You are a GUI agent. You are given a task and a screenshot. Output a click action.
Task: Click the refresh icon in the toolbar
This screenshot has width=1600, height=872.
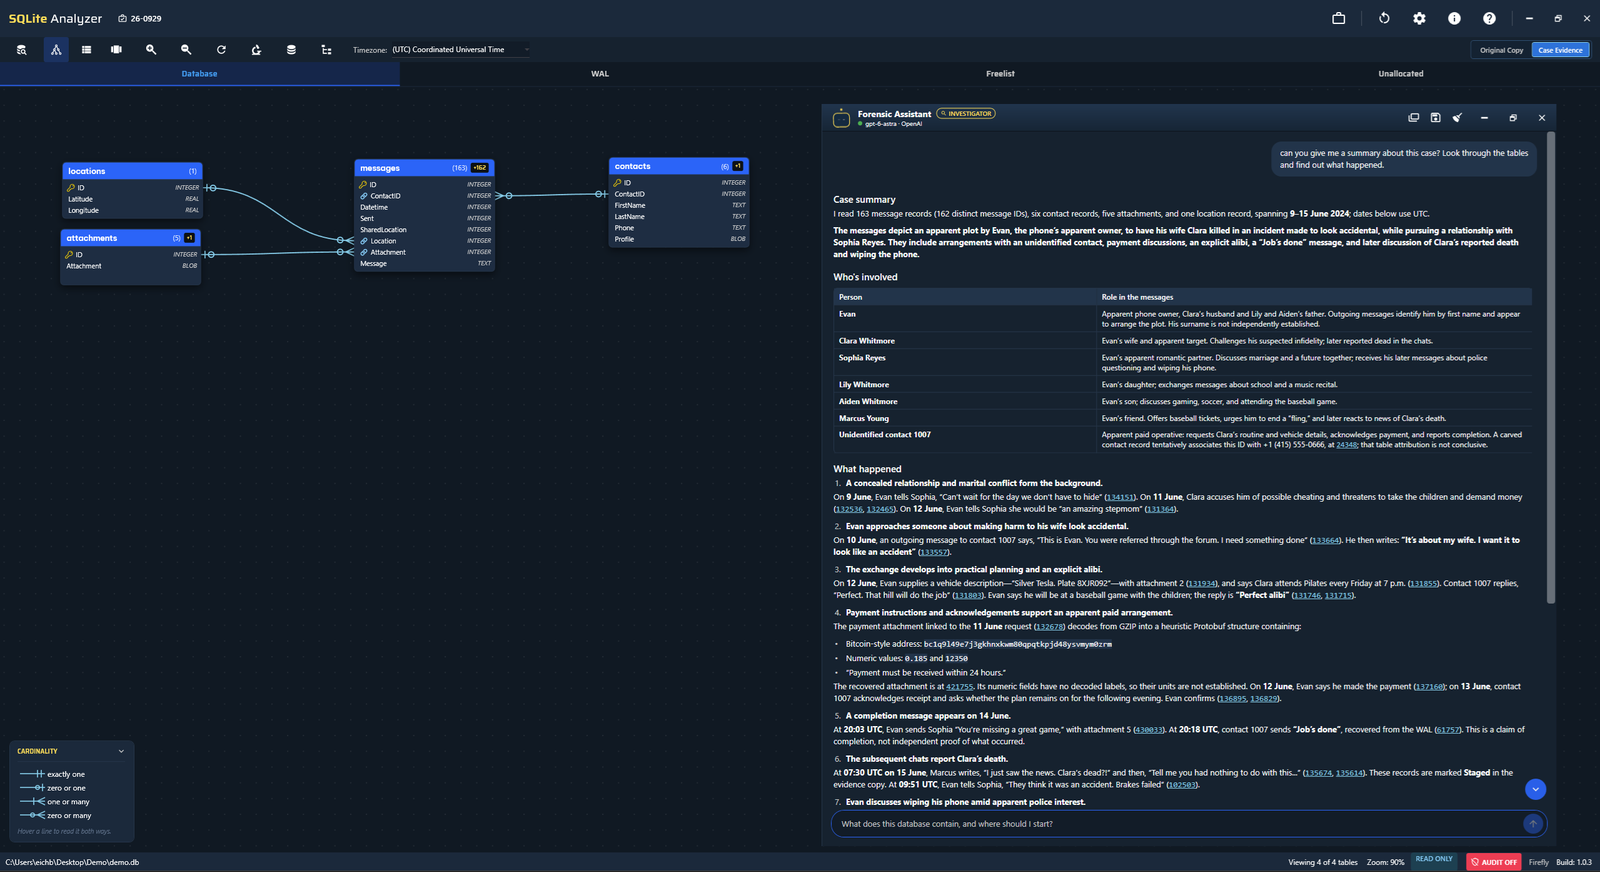point(221,50)
